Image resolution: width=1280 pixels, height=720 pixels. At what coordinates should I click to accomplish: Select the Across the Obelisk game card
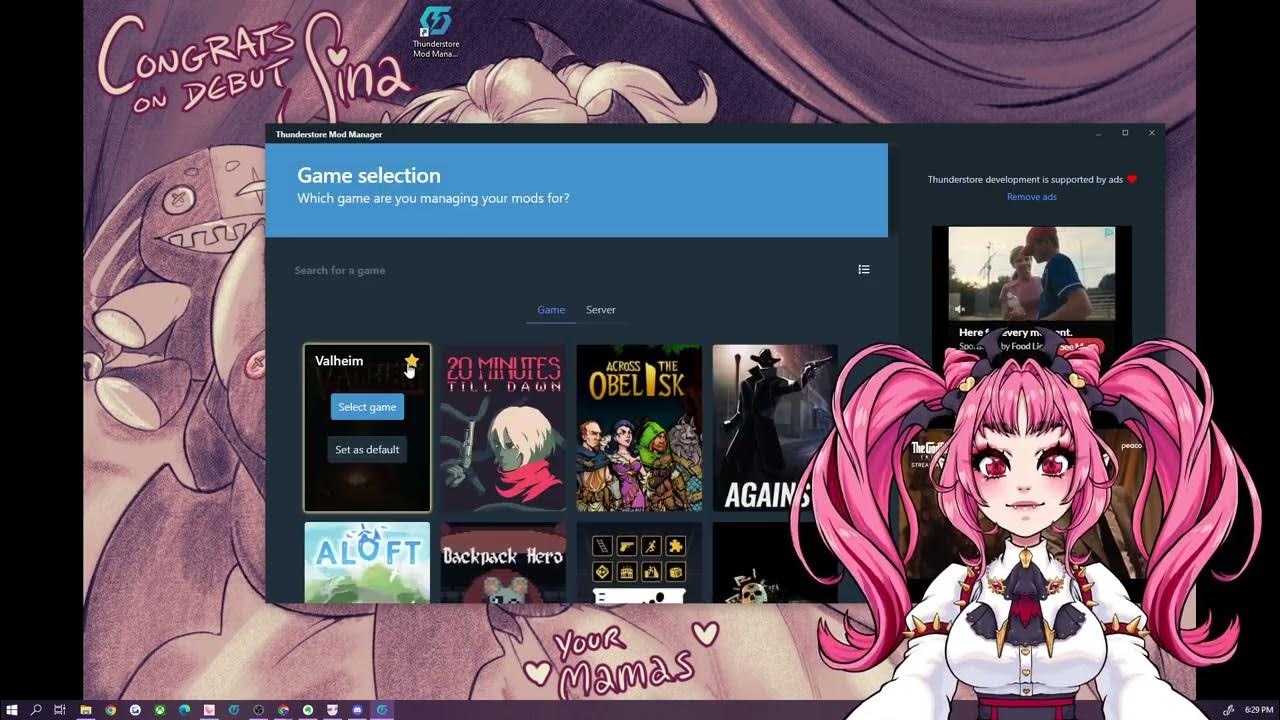639,428
